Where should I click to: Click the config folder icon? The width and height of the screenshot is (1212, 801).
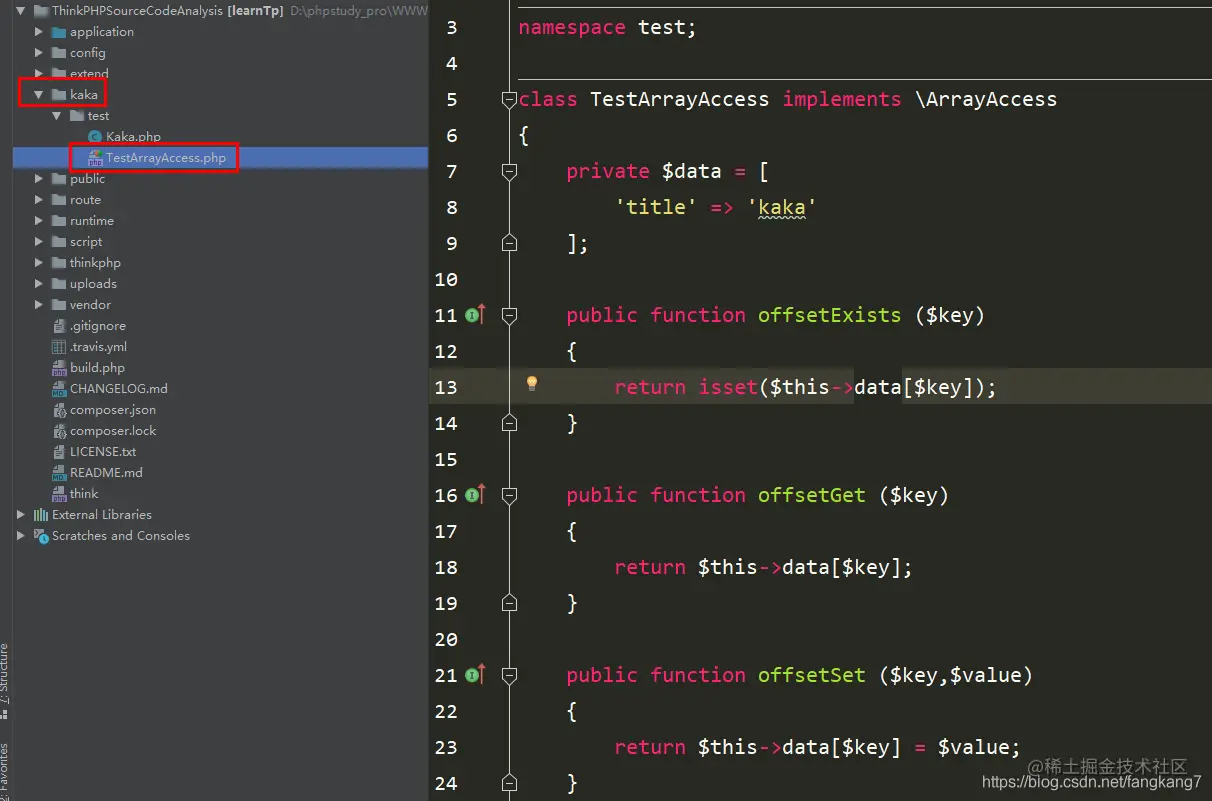click(58, 53)
